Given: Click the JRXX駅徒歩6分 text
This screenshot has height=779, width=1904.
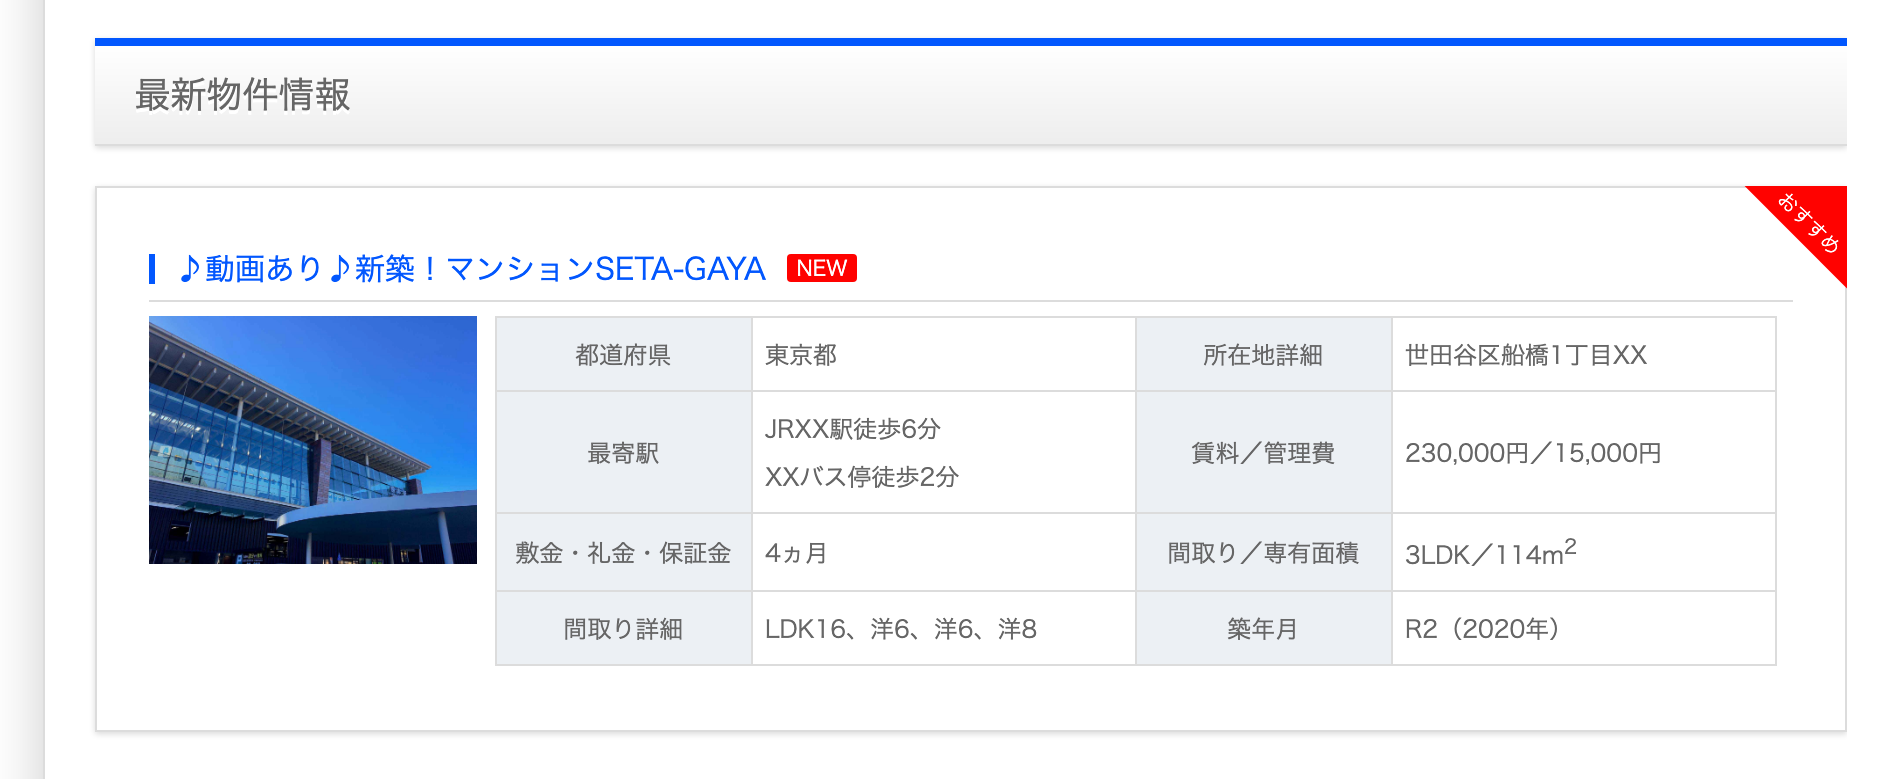Looking at the screenshot, I should (x=853, y=429).
